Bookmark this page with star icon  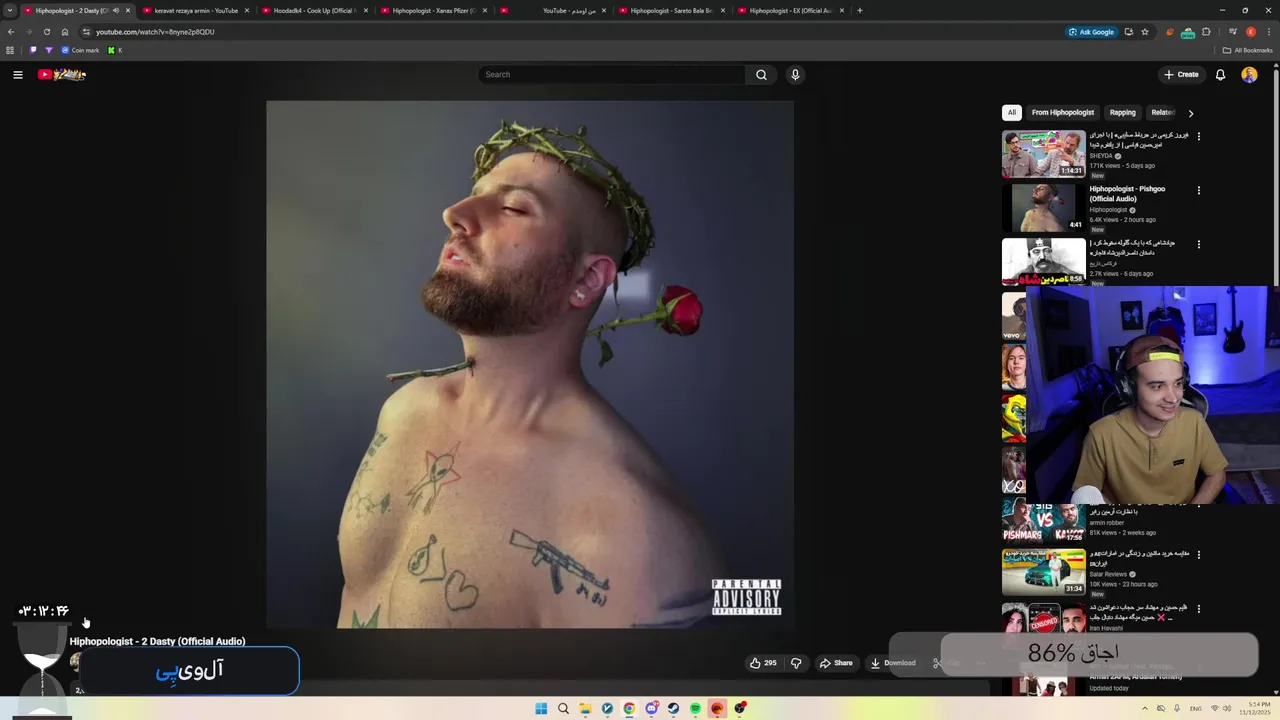click(x=1145, y=31)
